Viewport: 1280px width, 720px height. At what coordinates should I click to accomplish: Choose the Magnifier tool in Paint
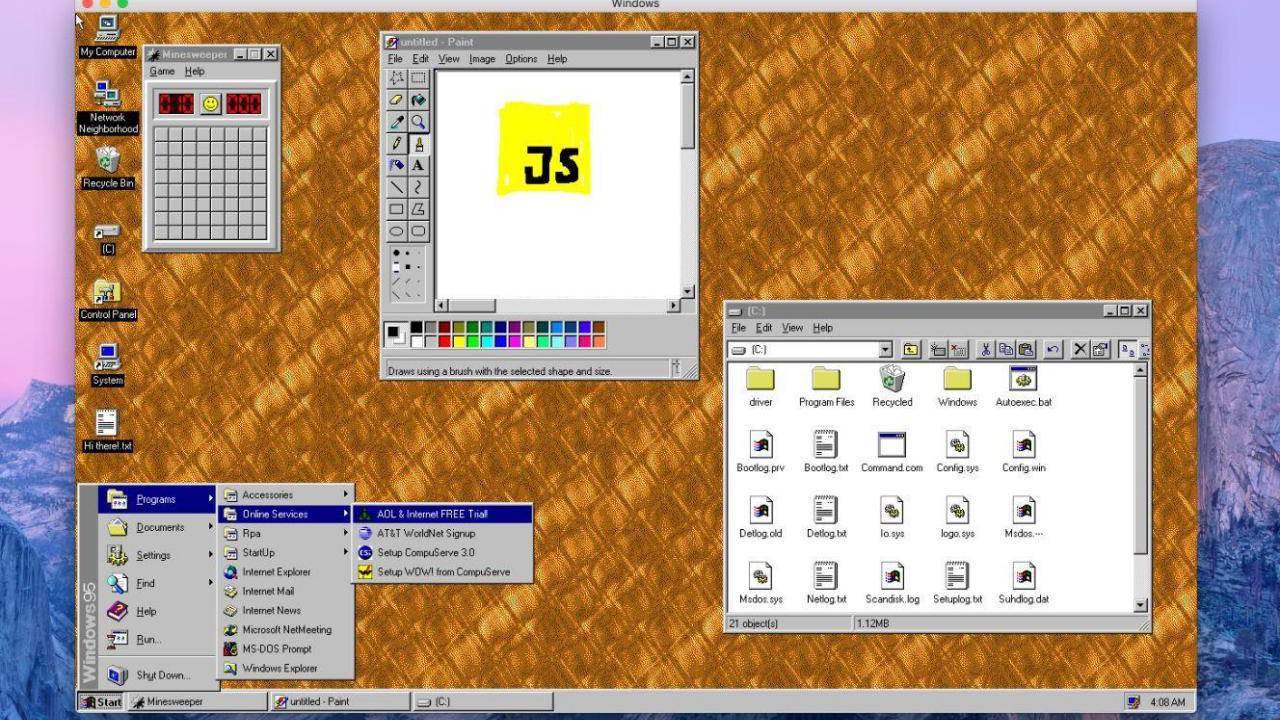point(417,121)
